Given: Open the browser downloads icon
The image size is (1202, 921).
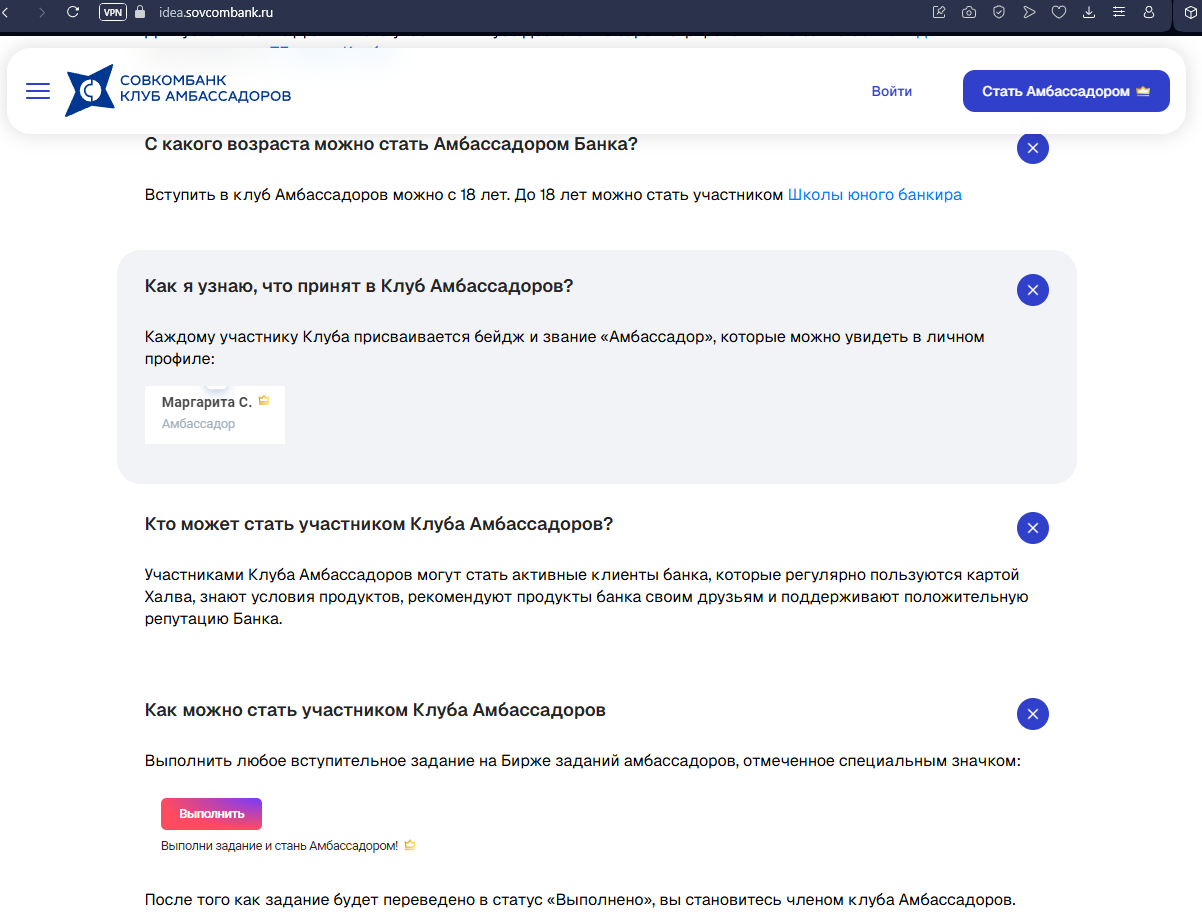Looking at the screenshot, I should pyautogui.click(x=1089, y=12).
